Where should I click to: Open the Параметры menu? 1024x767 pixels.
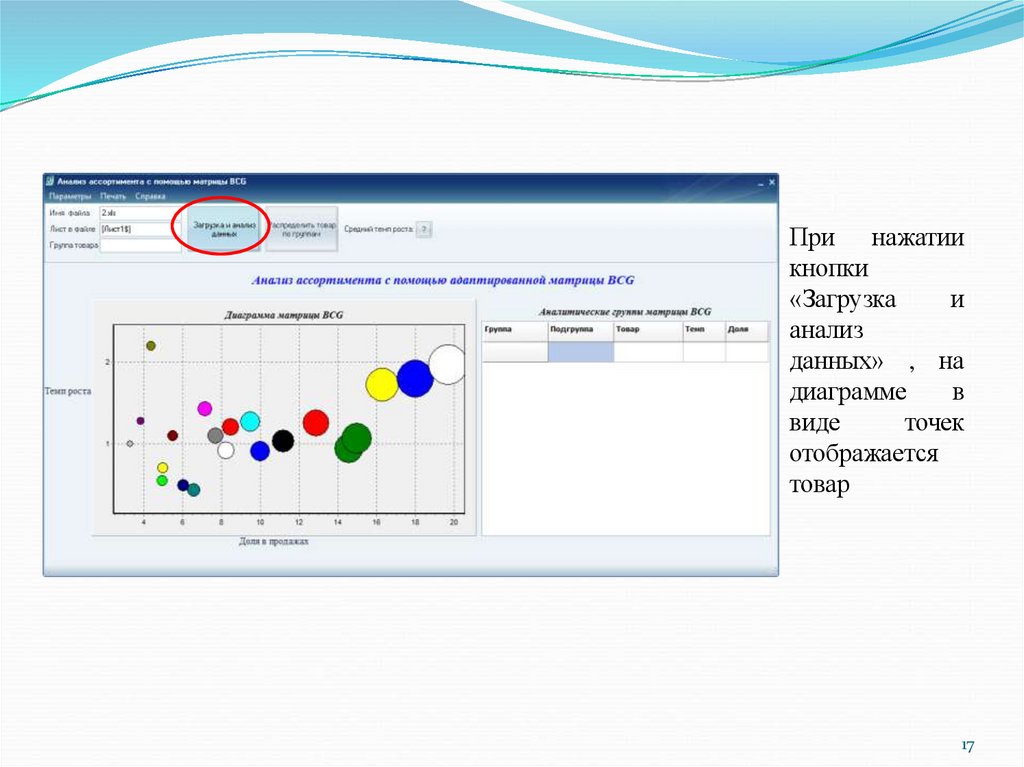coord(70,196)
